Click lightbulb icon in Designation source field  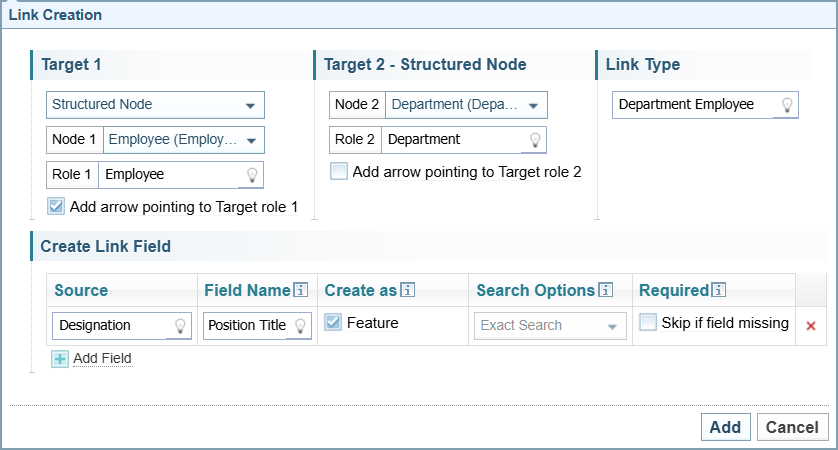coord(181,326)
